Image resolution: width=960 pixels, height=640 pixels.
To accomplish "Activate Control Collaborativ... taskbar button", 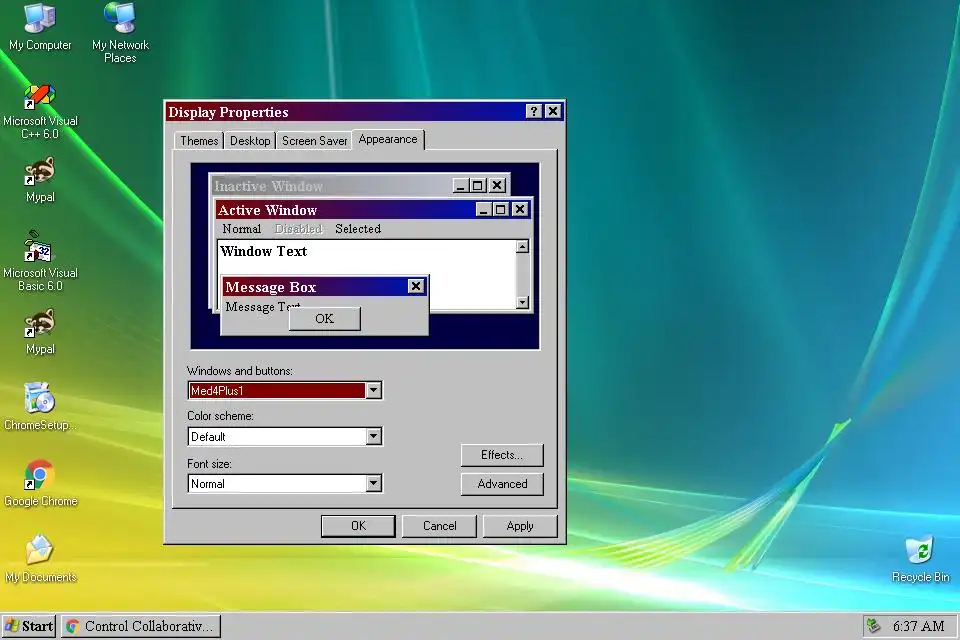I will [x=141, y=626].
